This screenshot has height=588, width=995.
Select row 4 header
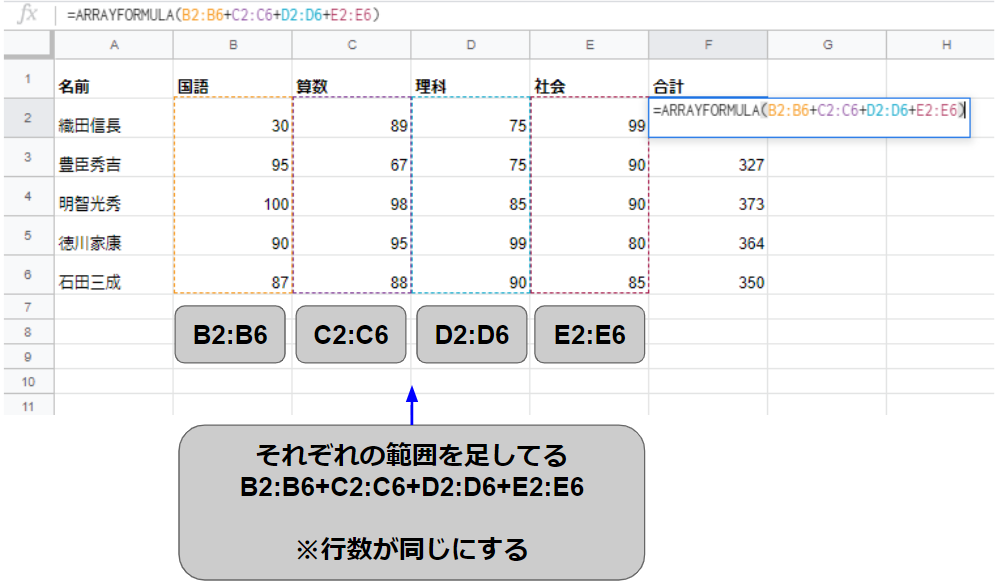coord(28,197)
